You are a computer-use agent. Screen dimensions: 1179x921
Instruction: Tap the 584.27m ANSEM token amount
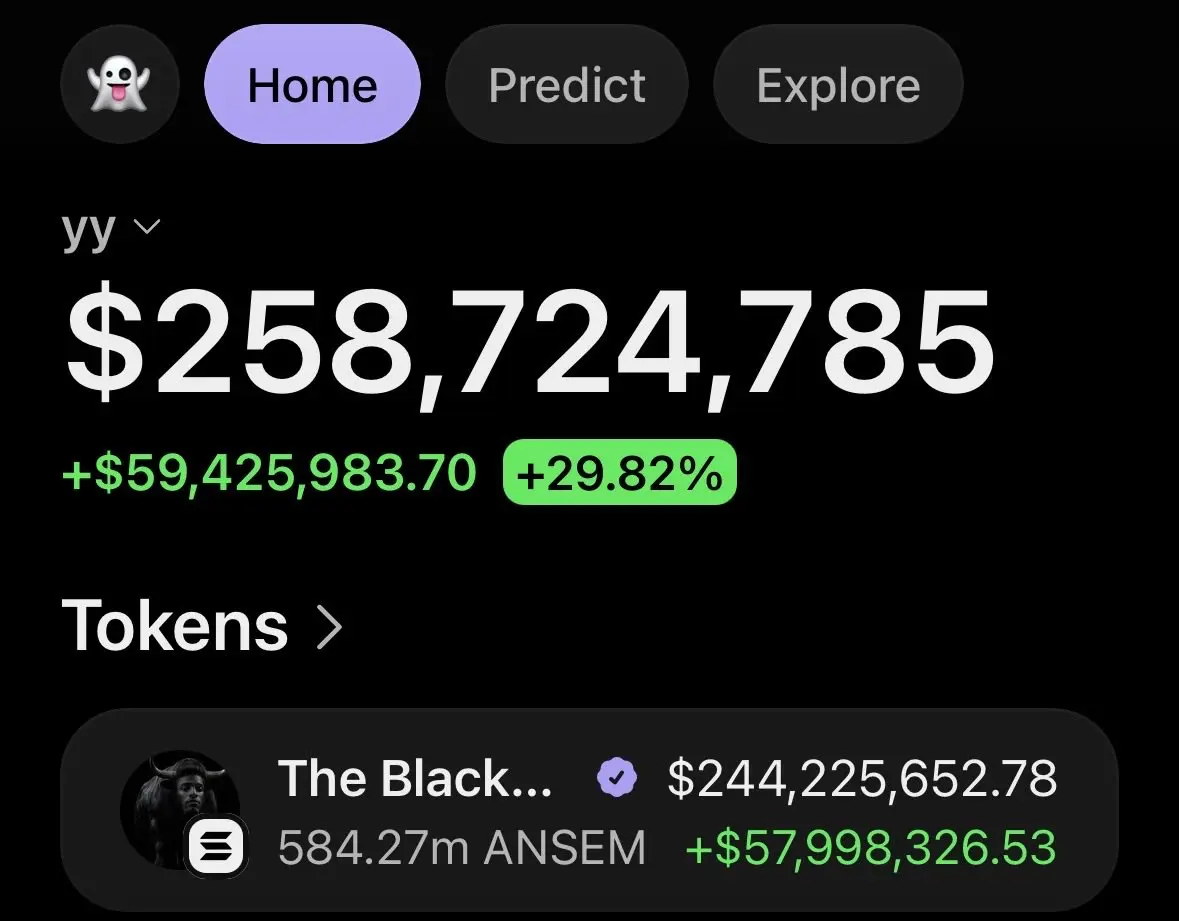pyautogui.click(x=462, y=848)
